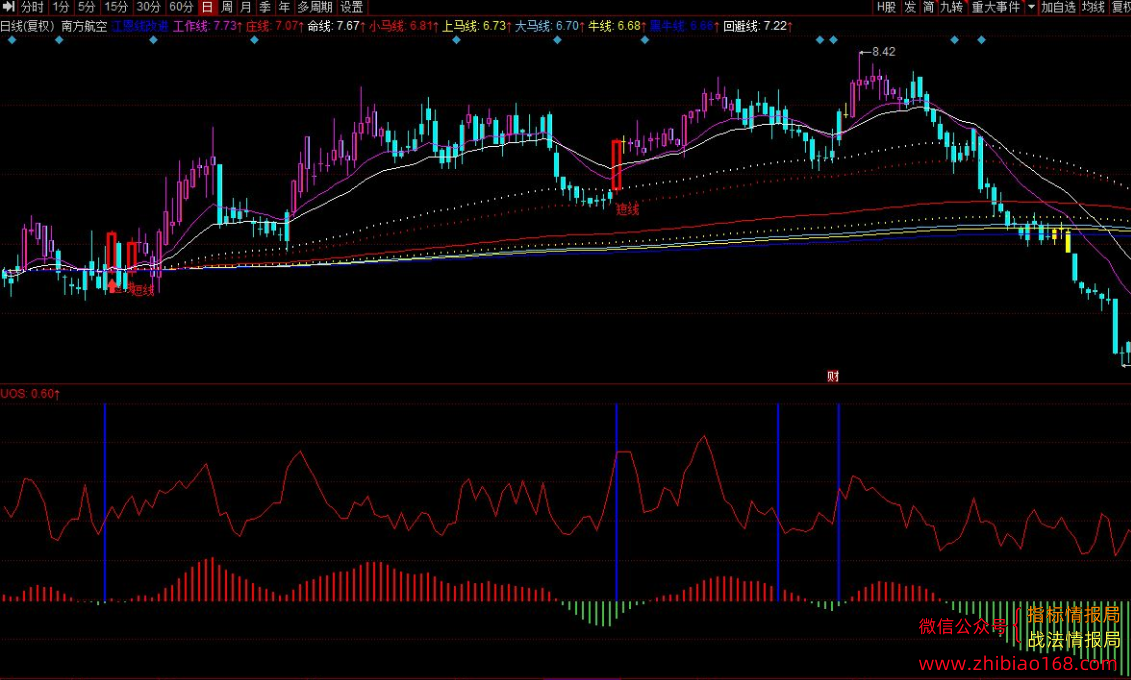Select the 日 daily period tab
This screenshot has height=680, width=1131.
(x=208, y=6)
